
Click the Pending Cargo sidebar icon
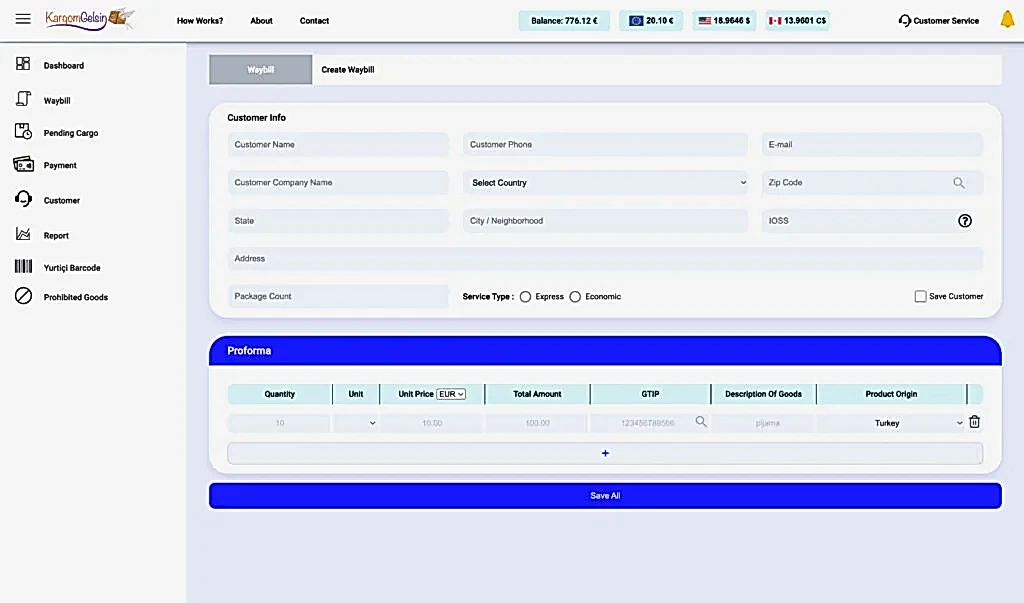click(x=23, y=132)
